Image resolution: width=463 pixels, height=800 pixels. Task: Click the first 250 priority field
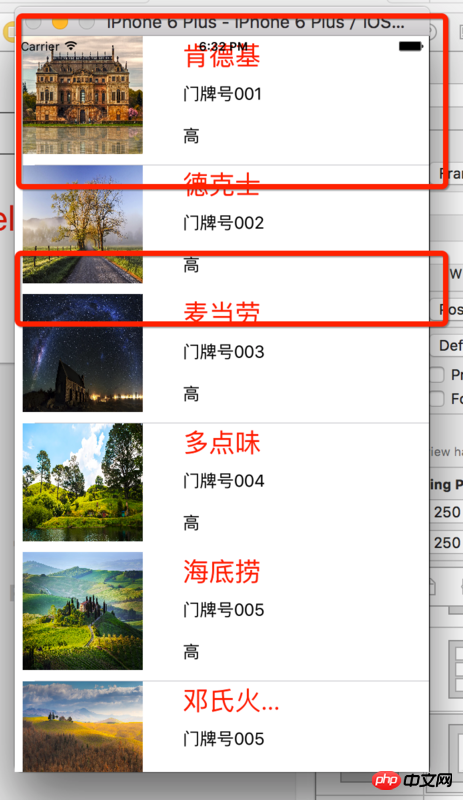[447, 511]
